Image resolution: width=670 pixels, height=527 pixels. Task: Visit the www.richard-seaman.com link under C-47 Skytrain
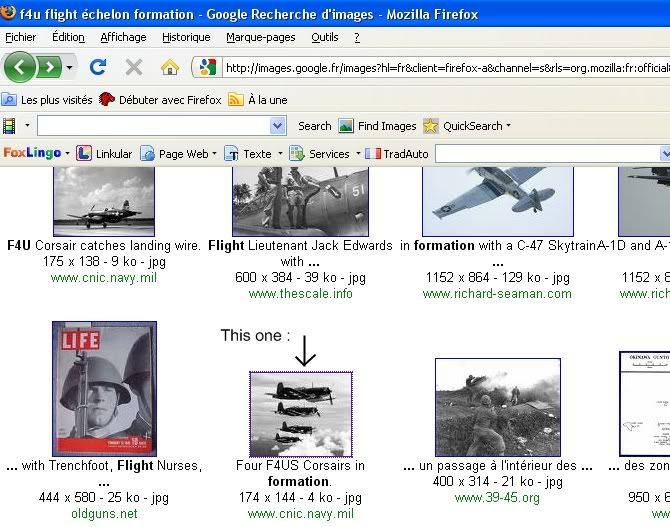tap(497, 294)
